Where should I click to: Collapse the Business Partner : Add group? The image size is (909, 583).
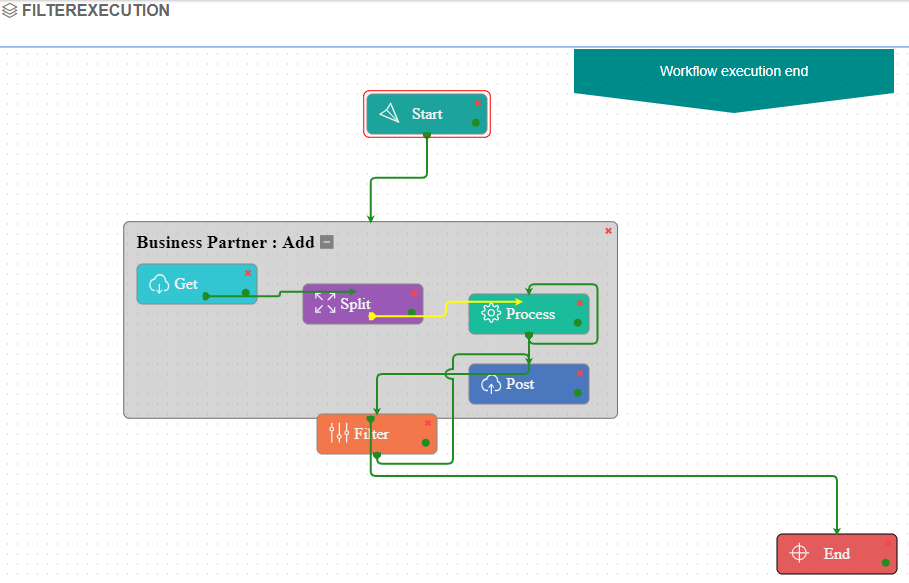(325, 241)
